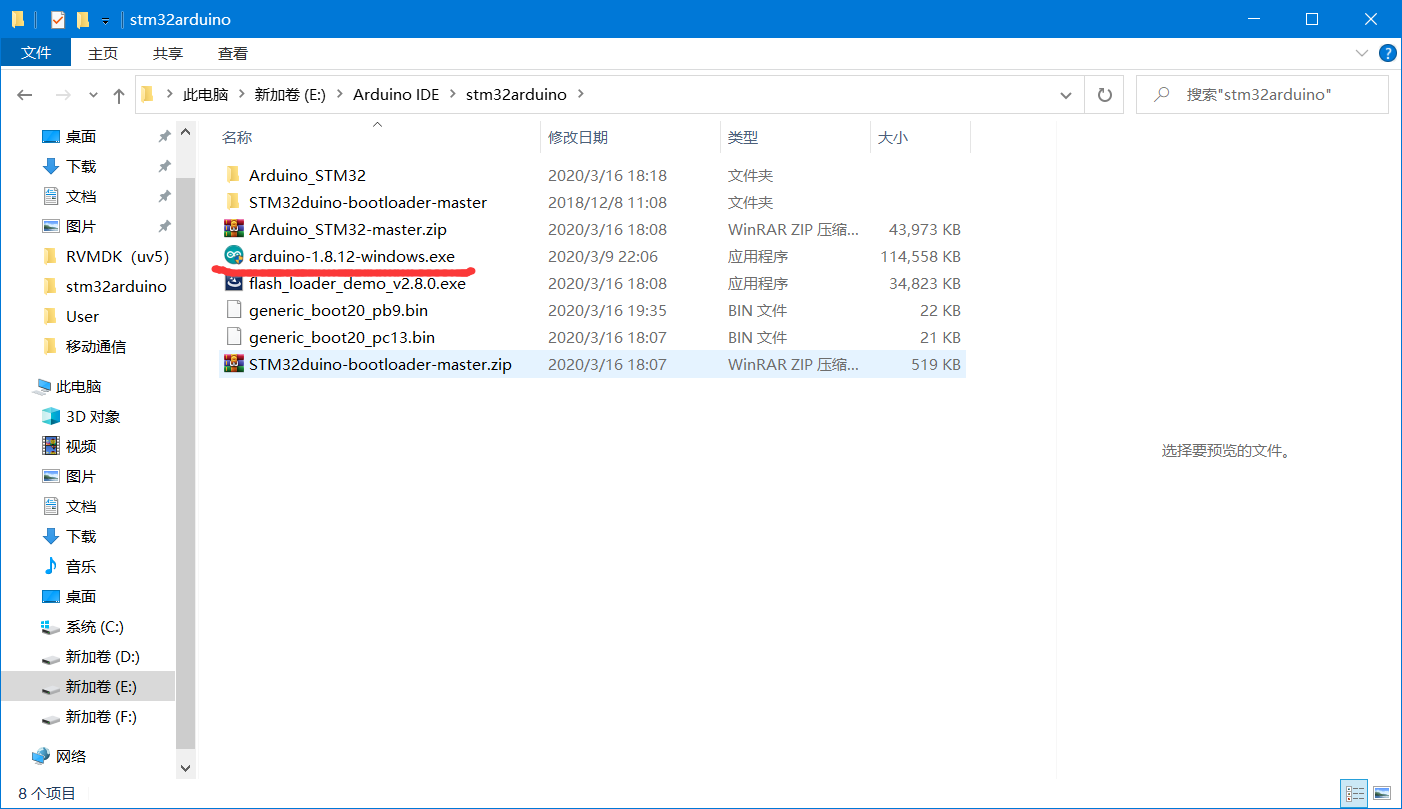Select 此电脑 in the navigation pane

78,387
